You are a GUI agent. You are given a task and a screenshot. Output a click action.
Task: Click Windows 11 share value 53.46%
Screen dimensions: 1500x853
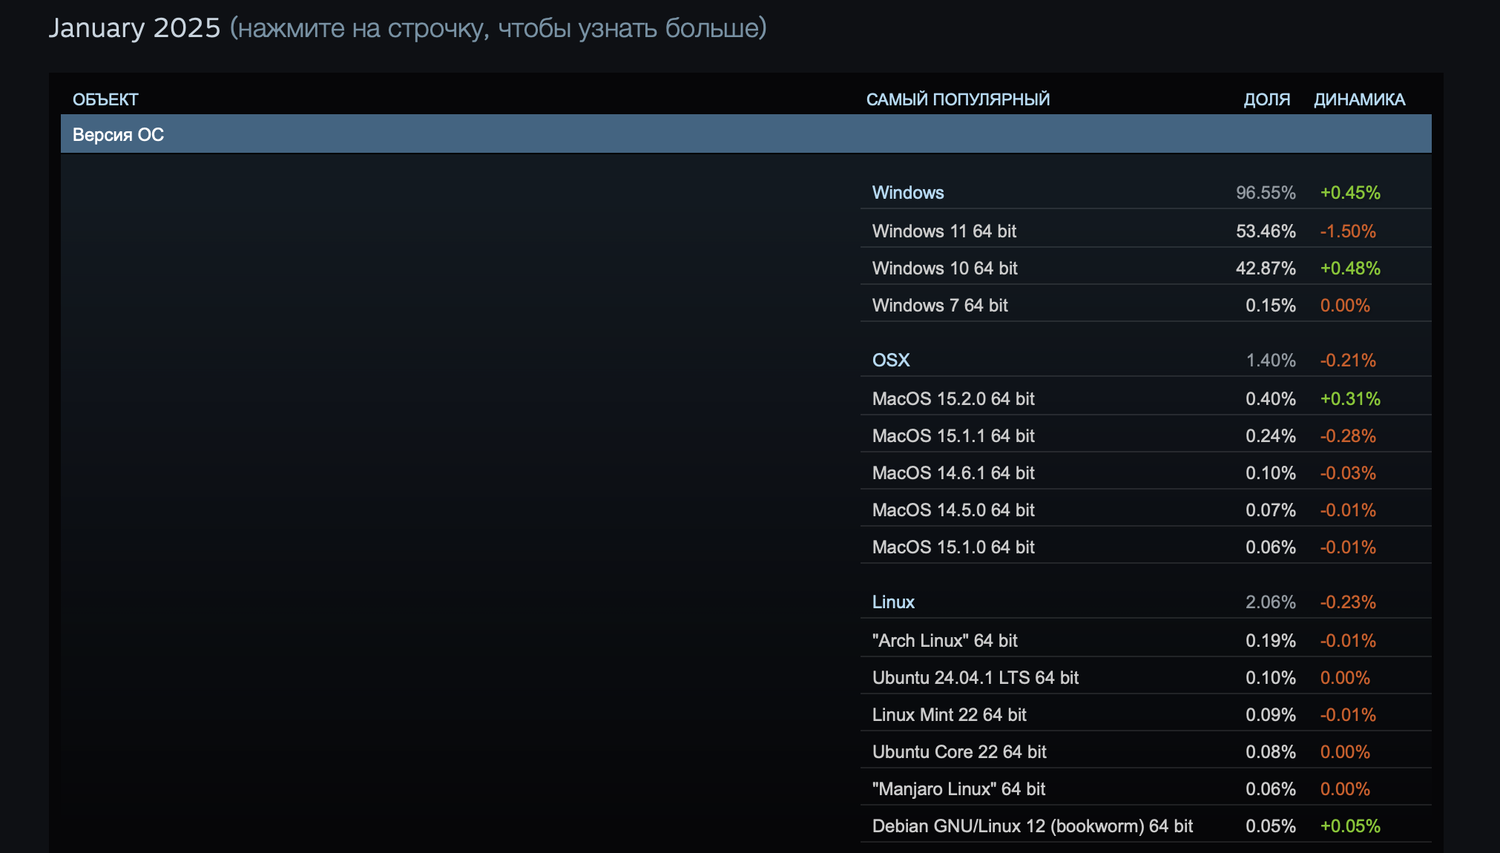tap(1266, 231)
